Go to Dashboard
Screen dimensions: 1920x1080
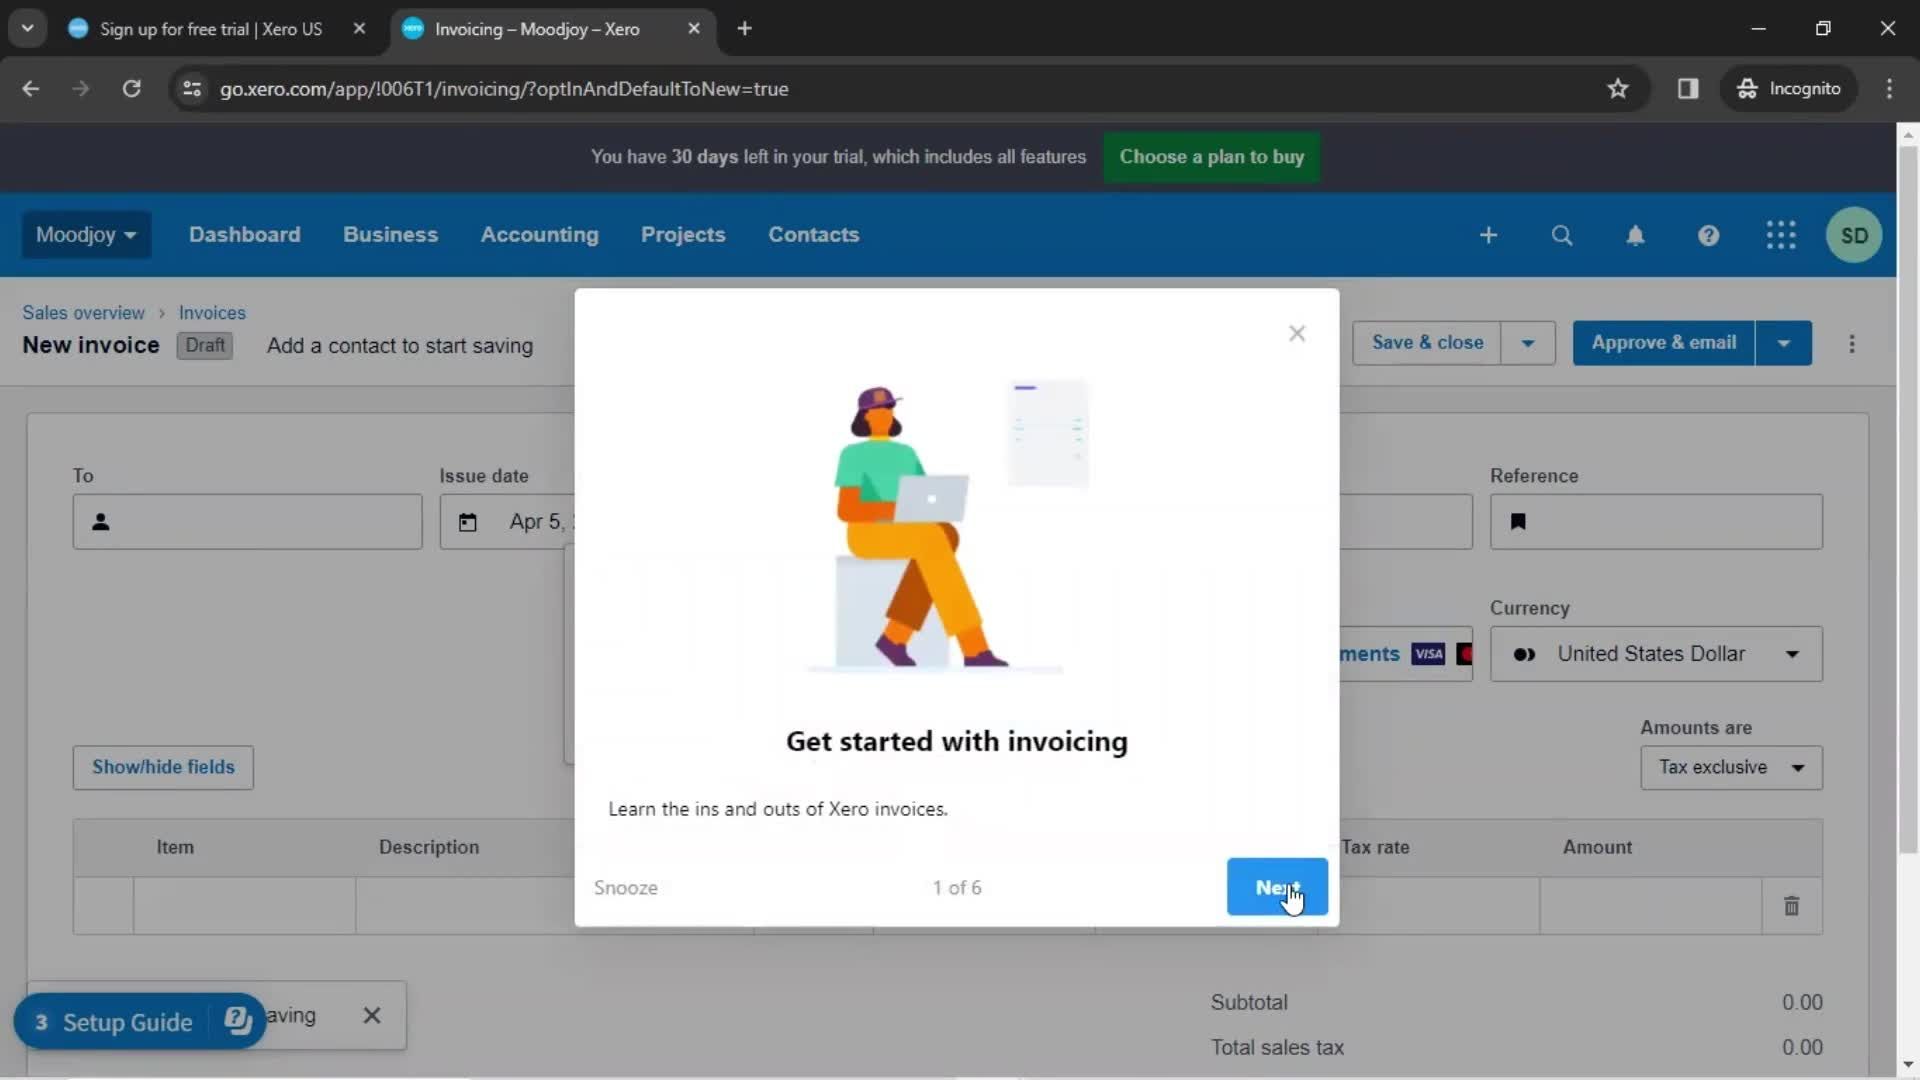(x=244, y=235)
